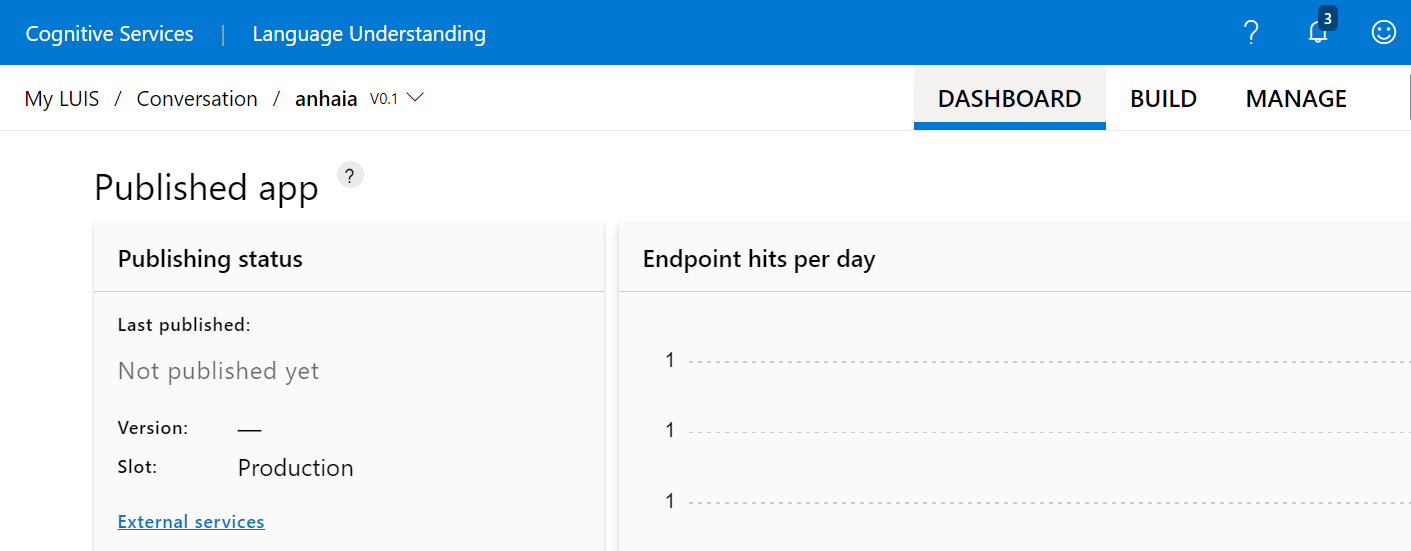Go to the MANAGE tab
The width and height of the screenshot is (1411, 551).
pyautogui.click(x=1295, y=99)
